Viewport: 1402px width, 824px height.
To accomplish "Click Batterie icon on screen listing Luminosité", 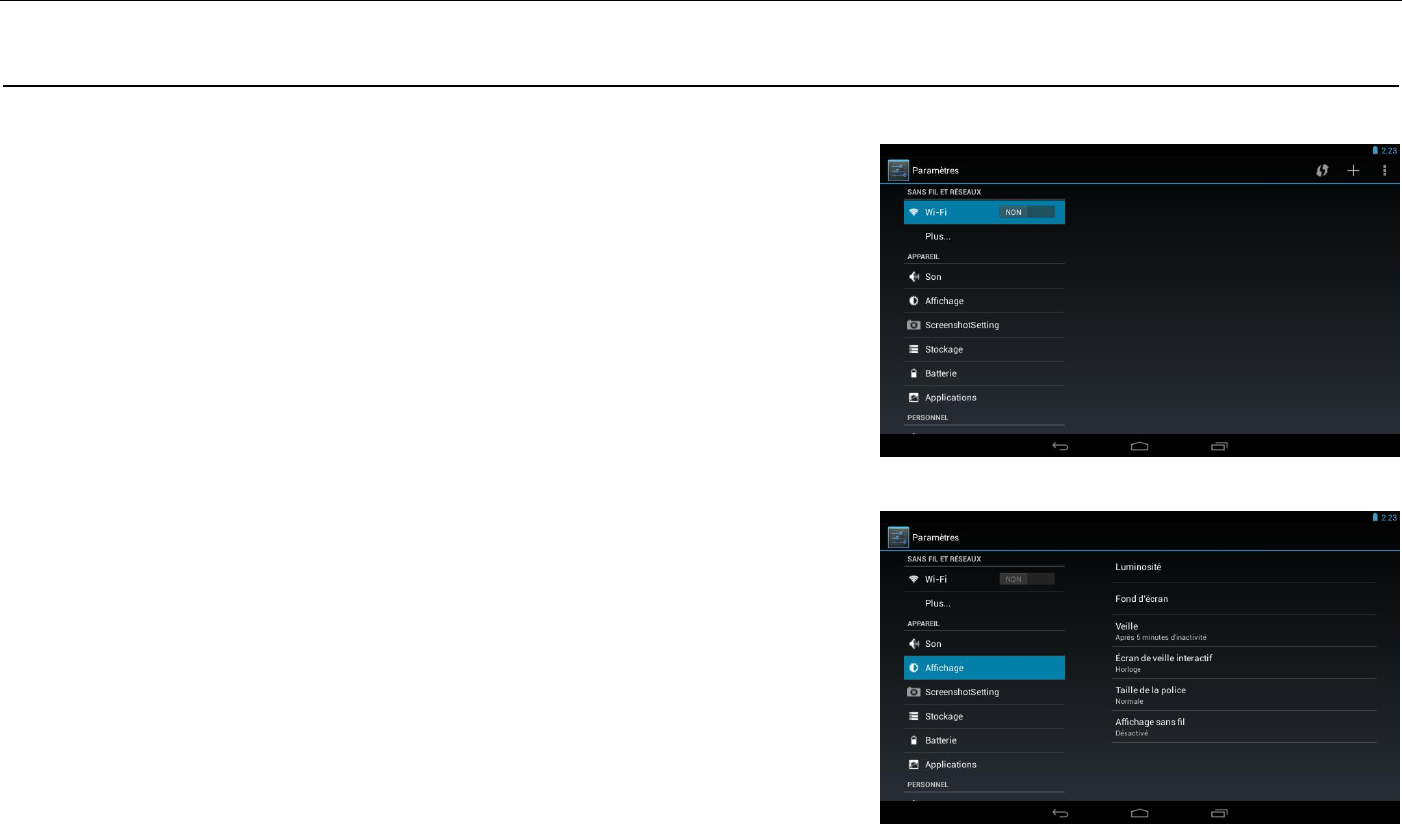I will [x=913, y=740].
